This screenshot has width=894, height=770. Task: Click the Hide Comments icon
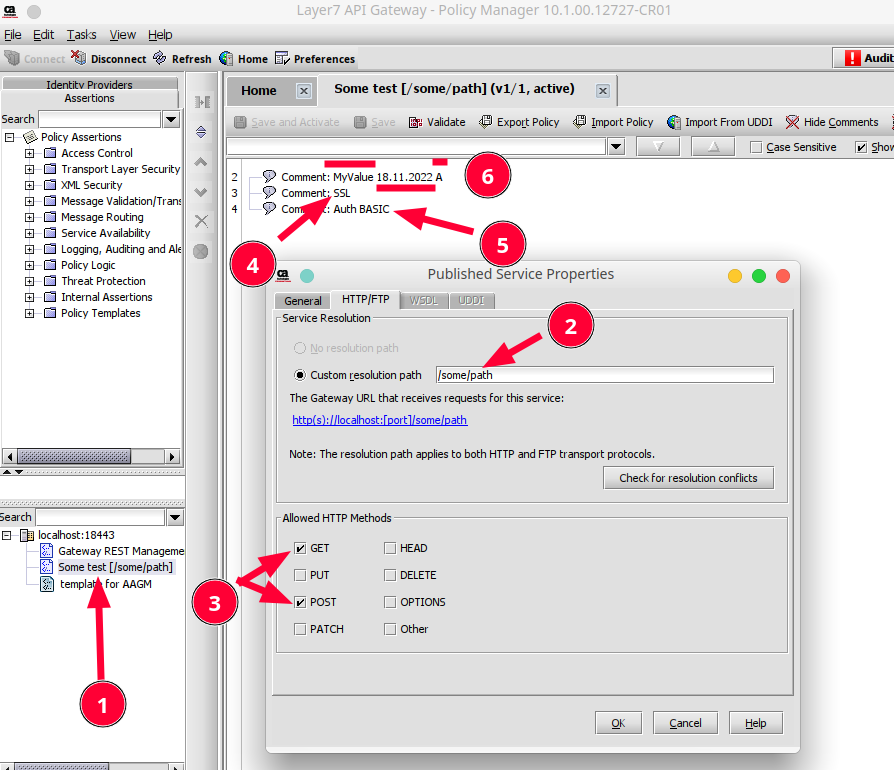pyautogui.click(x=793, y=123)
